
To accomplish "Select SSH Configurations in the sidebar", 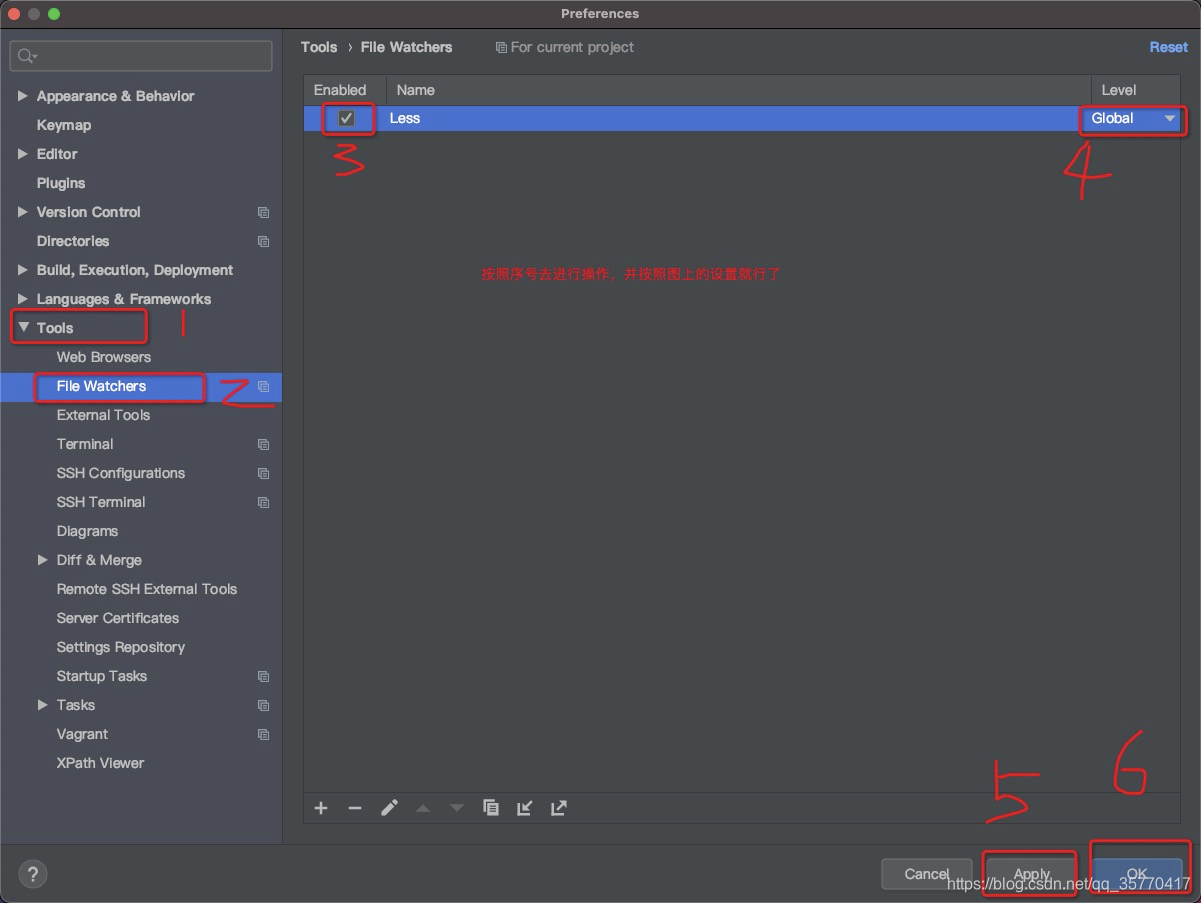I will pos(120,473).
